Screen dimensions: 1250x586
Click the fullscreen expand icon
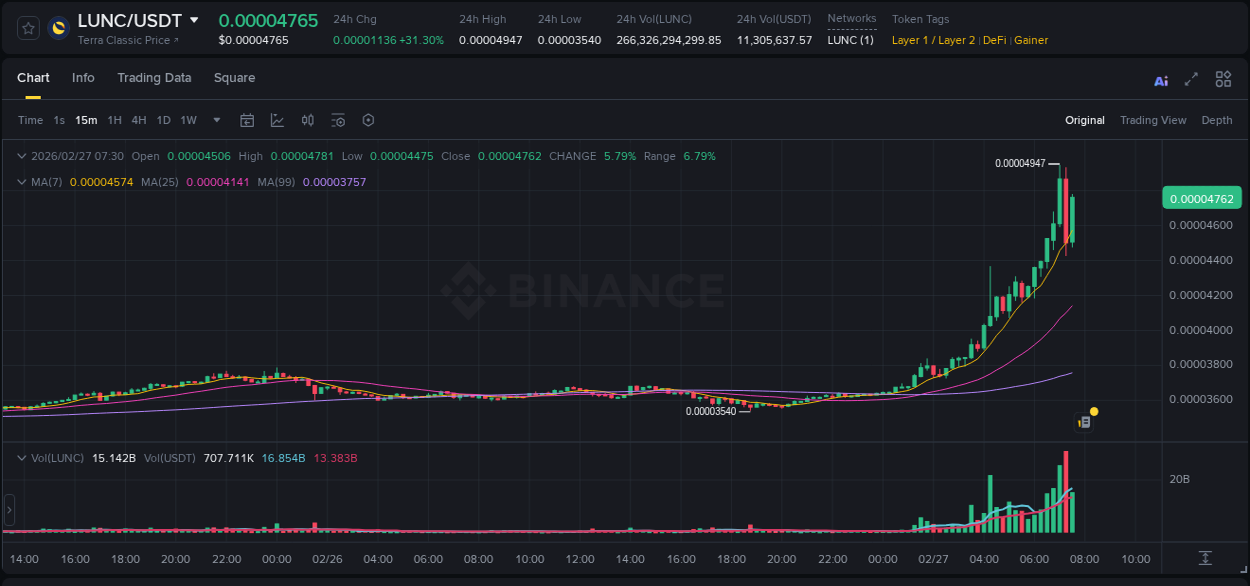(1192, 78)
